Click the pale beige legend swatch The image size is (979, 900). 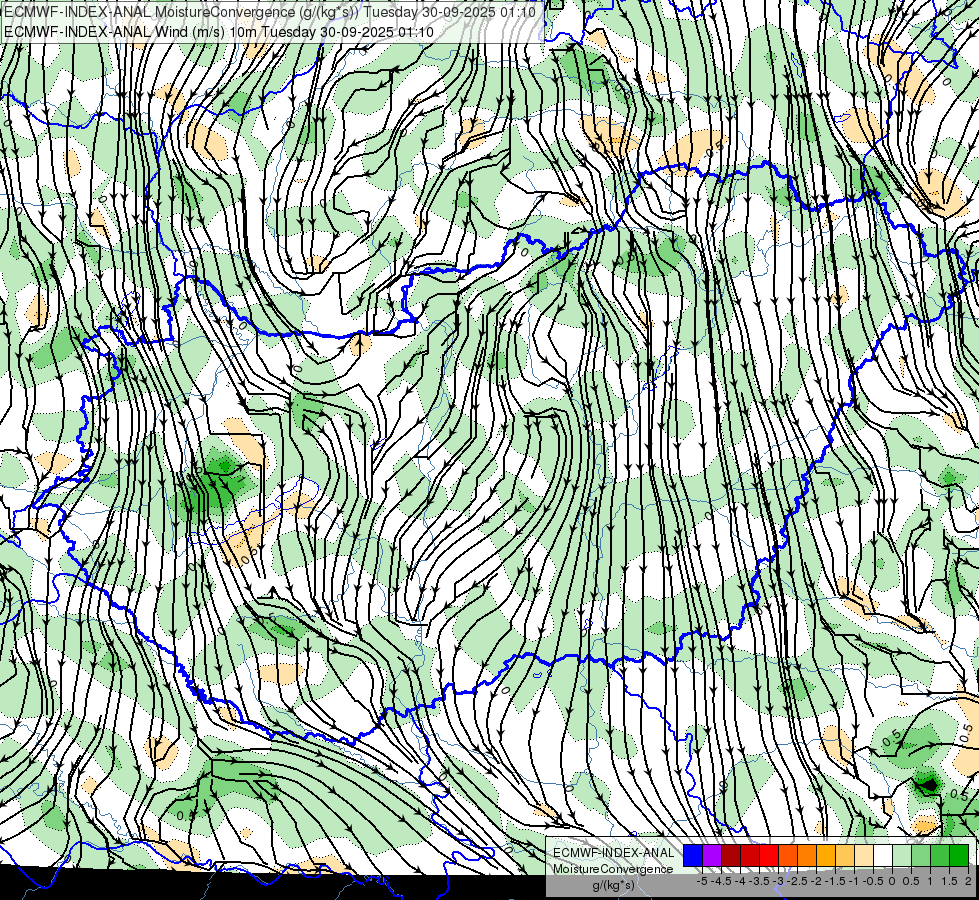point(864,855)
